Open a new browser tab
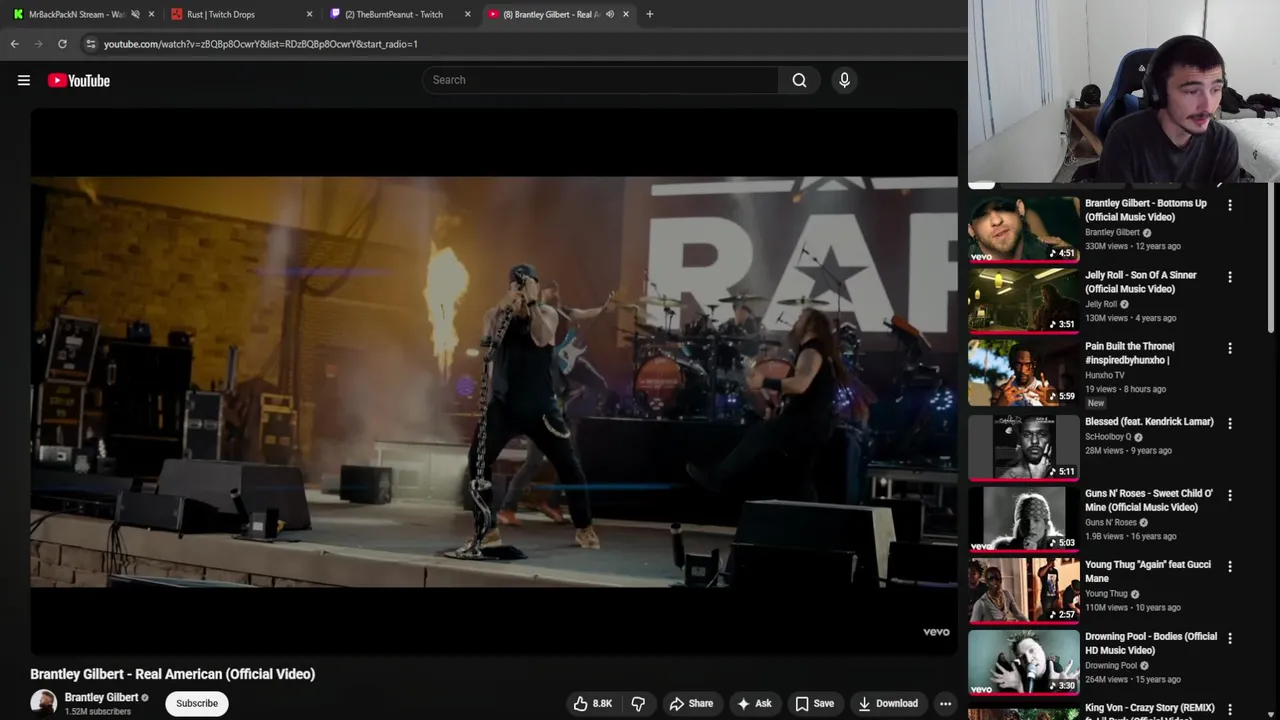The image size is (1280, 720). click(650, 14)
